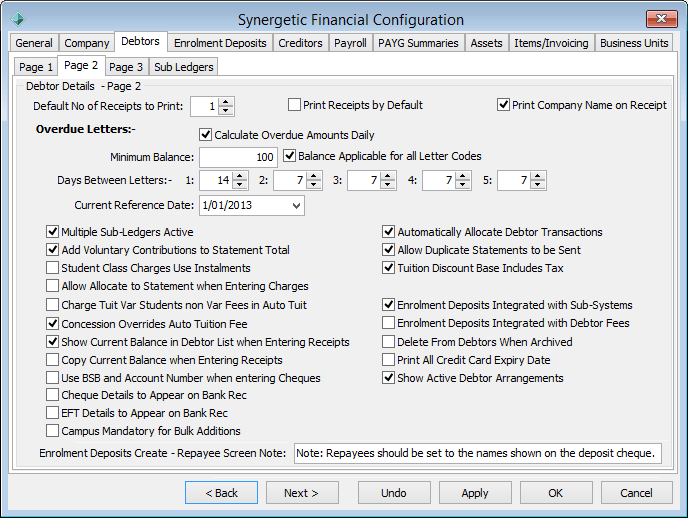Switch to the General tab
Screen dimensions: 688x518
(x=34, y=43)
